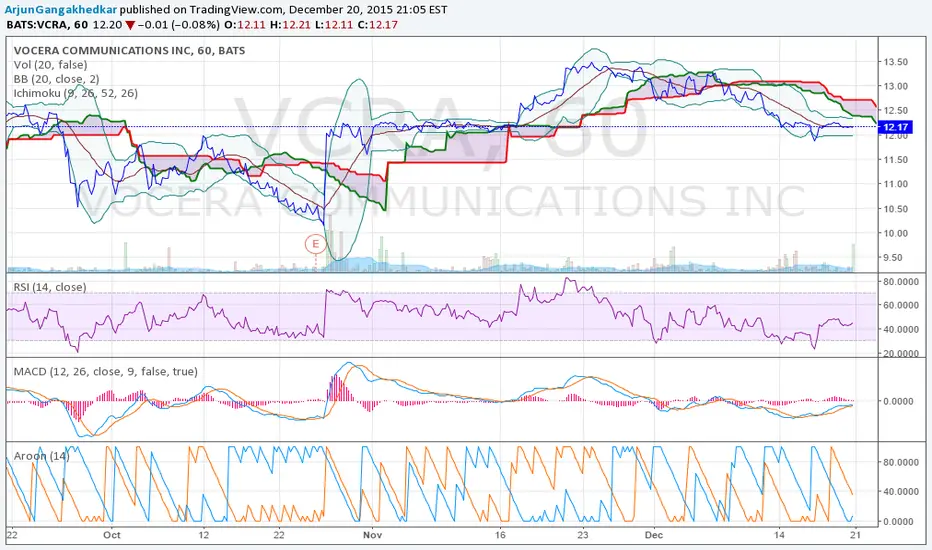Click the Dec date on time axis
932x550 pixels.
pyautogui.click(x=654, y=535)
